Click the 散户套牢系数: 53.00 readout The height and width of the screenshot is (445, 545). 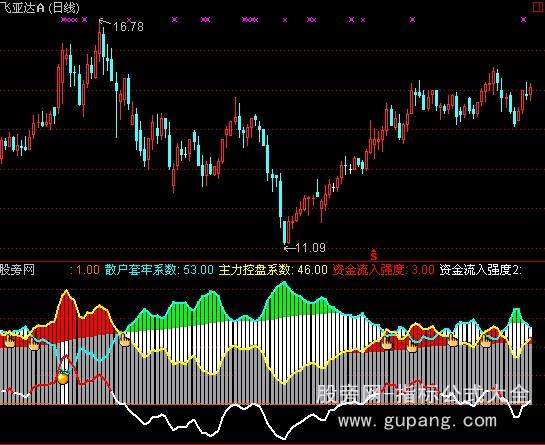(x=159, y=269)
